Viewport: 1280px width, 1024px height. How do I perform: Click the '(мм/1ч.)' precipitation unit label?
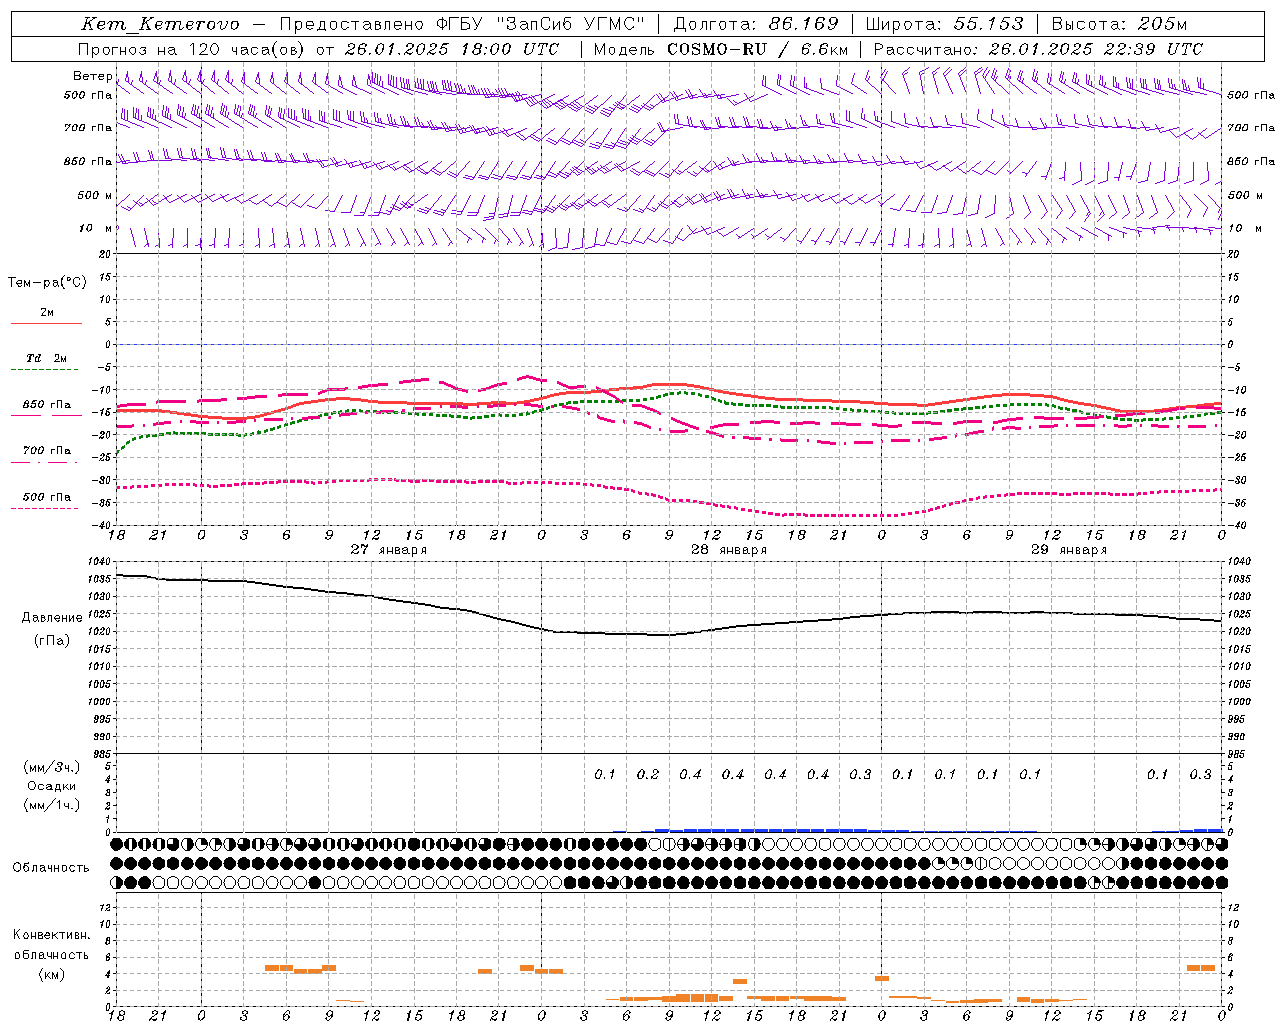52,805
